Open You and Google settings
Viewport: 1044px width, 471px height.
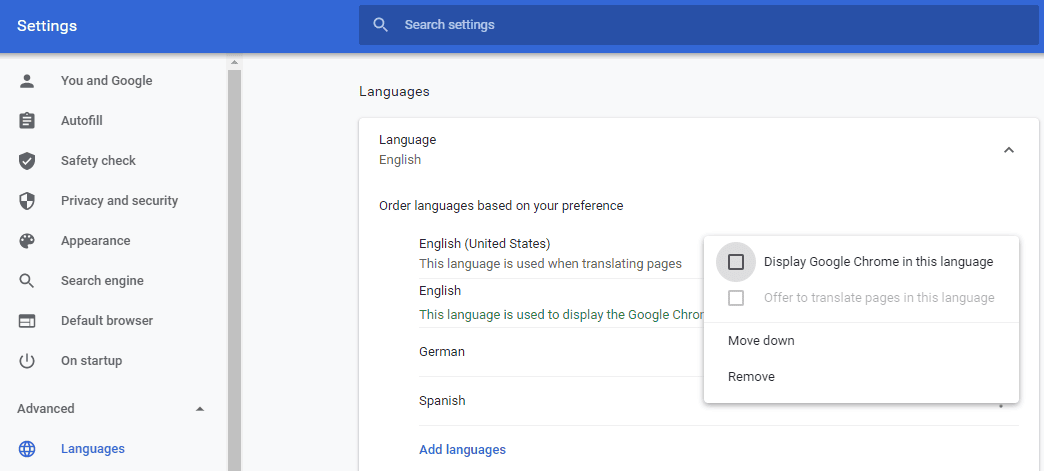pyautogui.click(x=107, y=81)
